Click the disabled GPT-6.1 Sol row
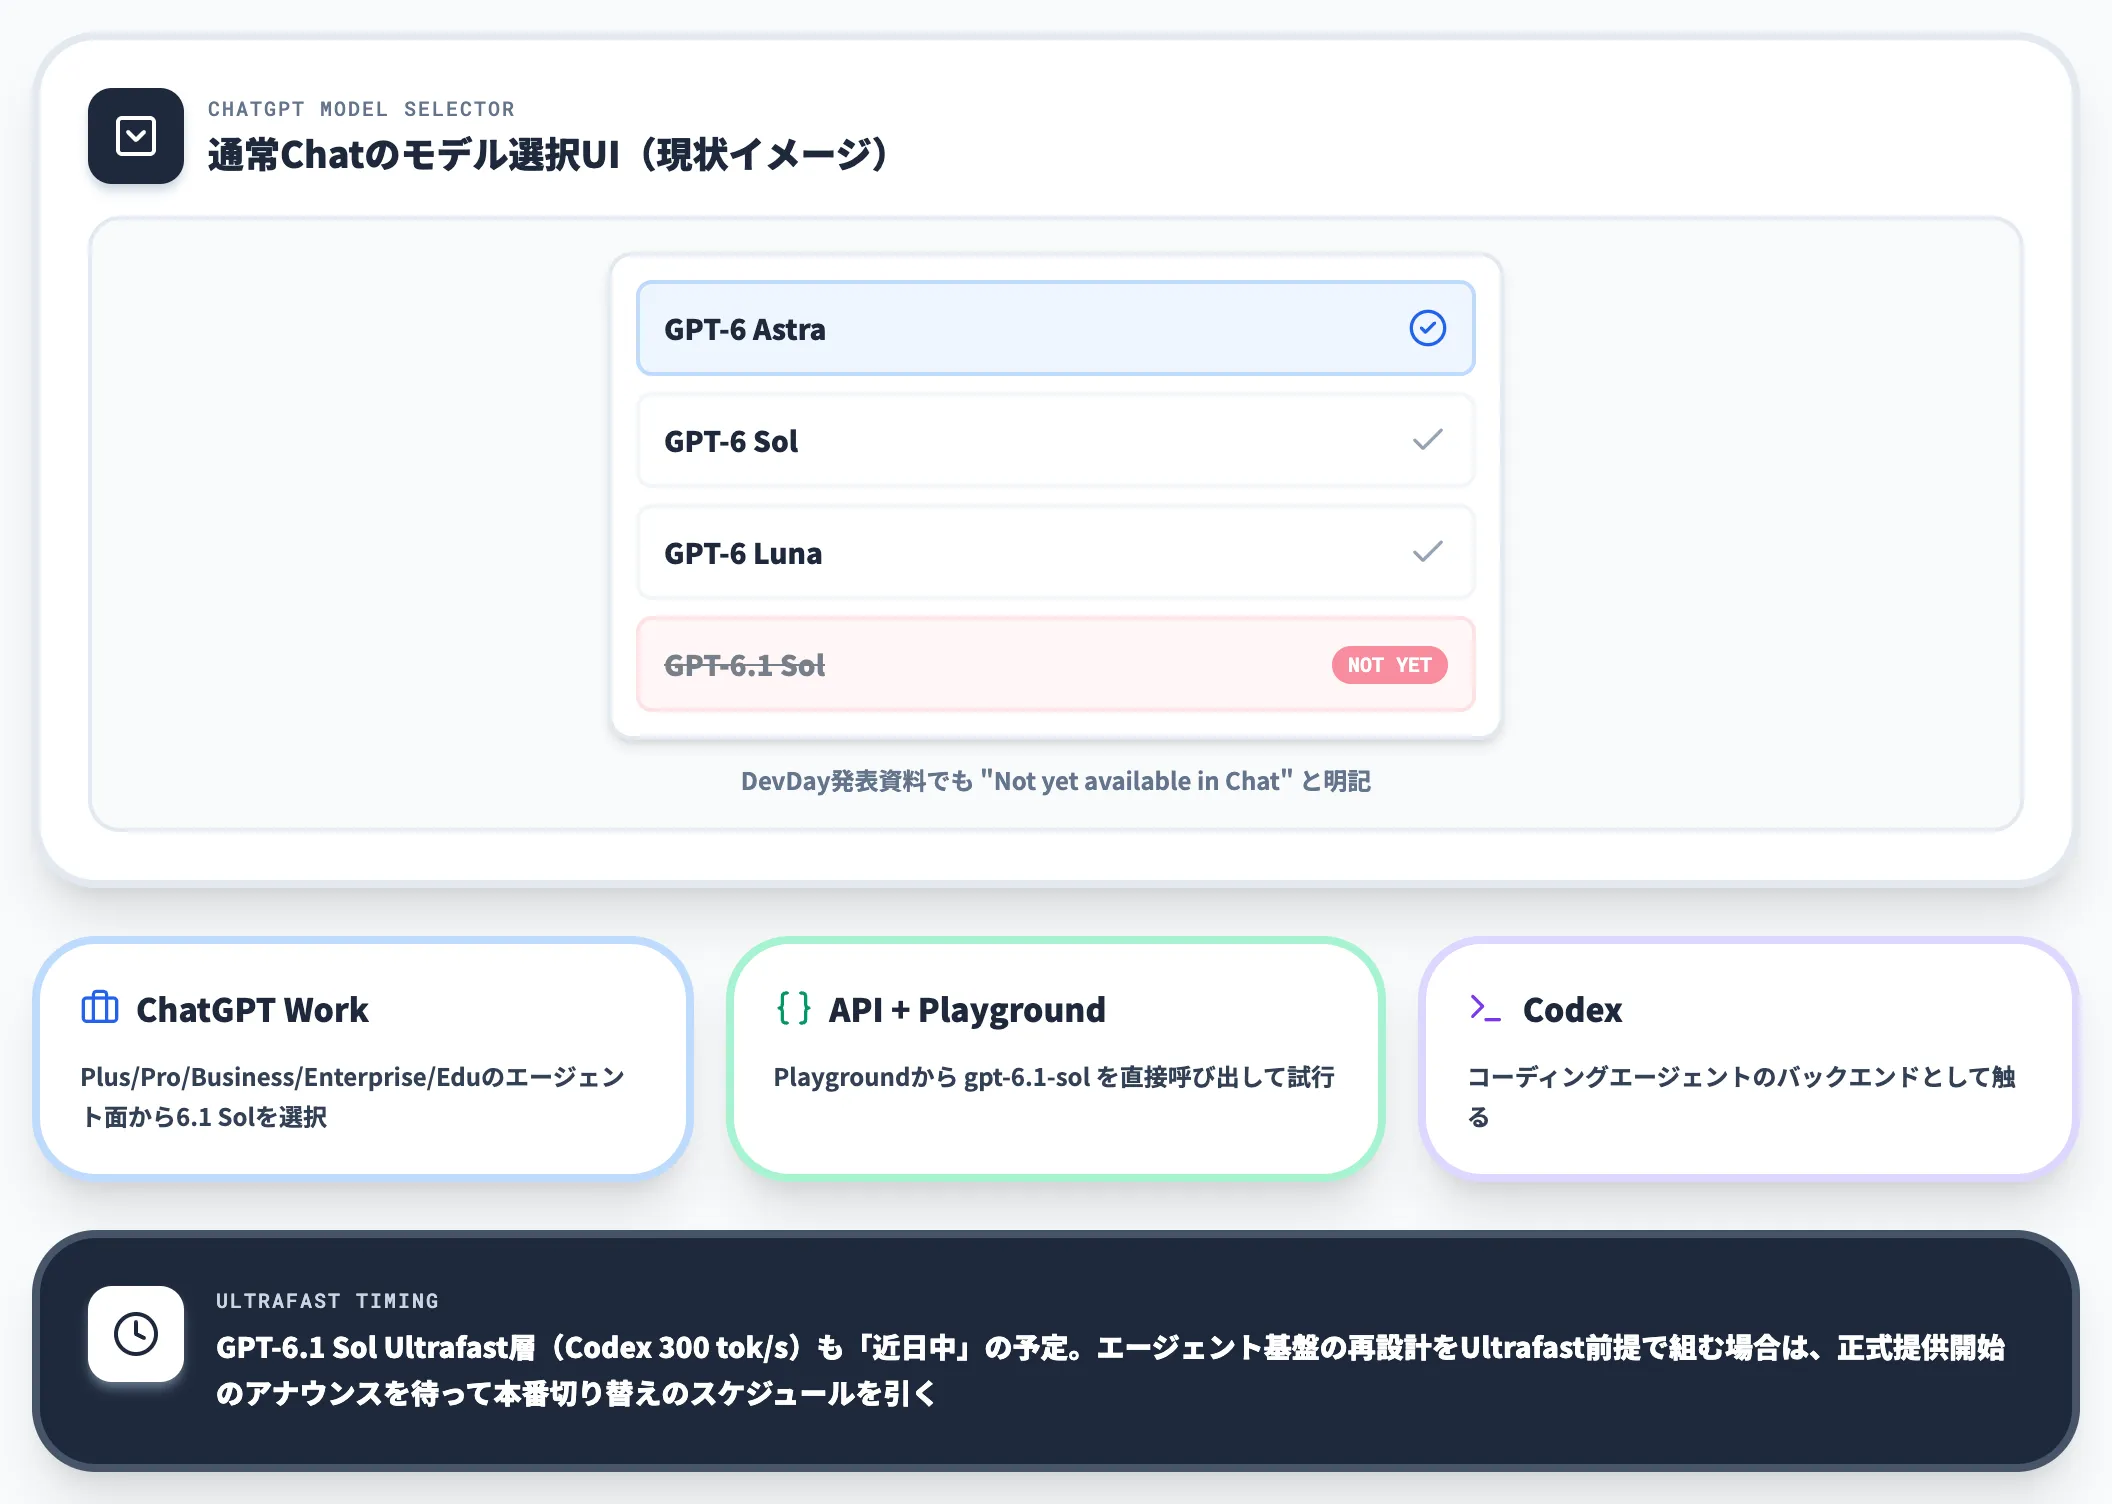2112x1504 pixels. click(1056, 664)
